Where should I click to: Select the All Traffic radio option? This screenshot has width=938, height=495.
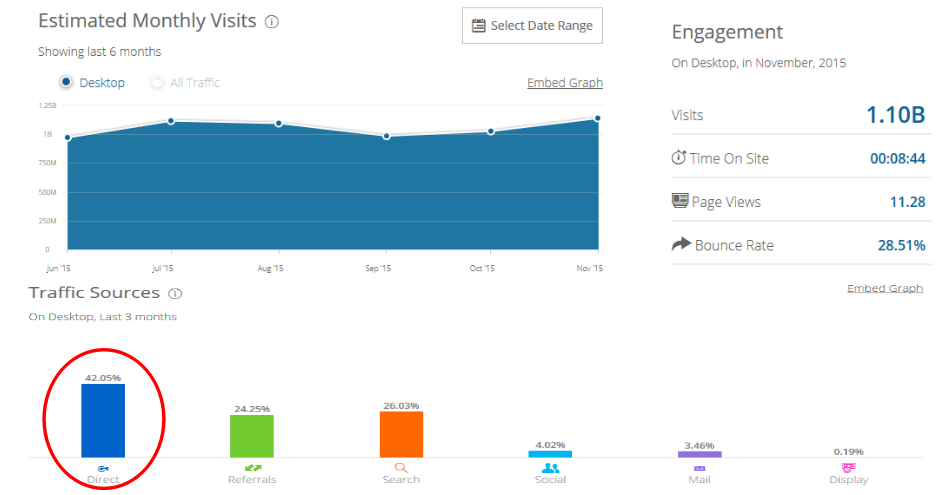pos(157,82)
